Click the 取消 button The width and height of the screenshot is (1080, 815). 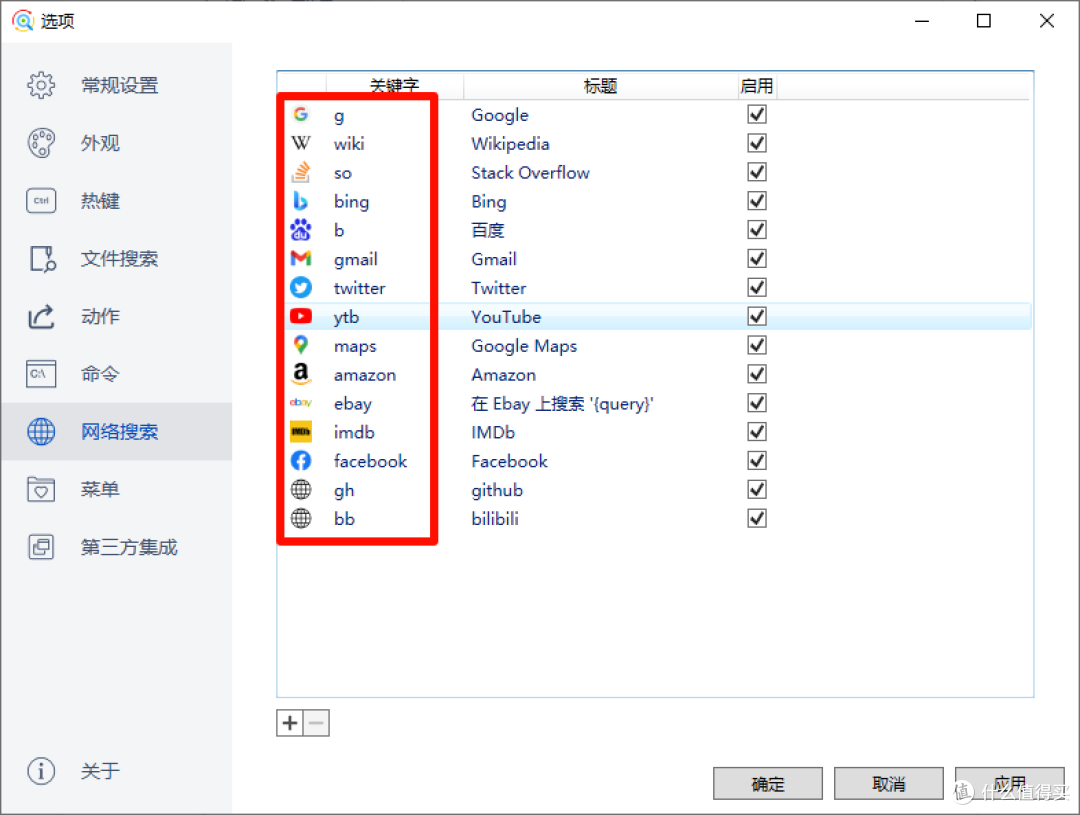[x=889, y=784]
